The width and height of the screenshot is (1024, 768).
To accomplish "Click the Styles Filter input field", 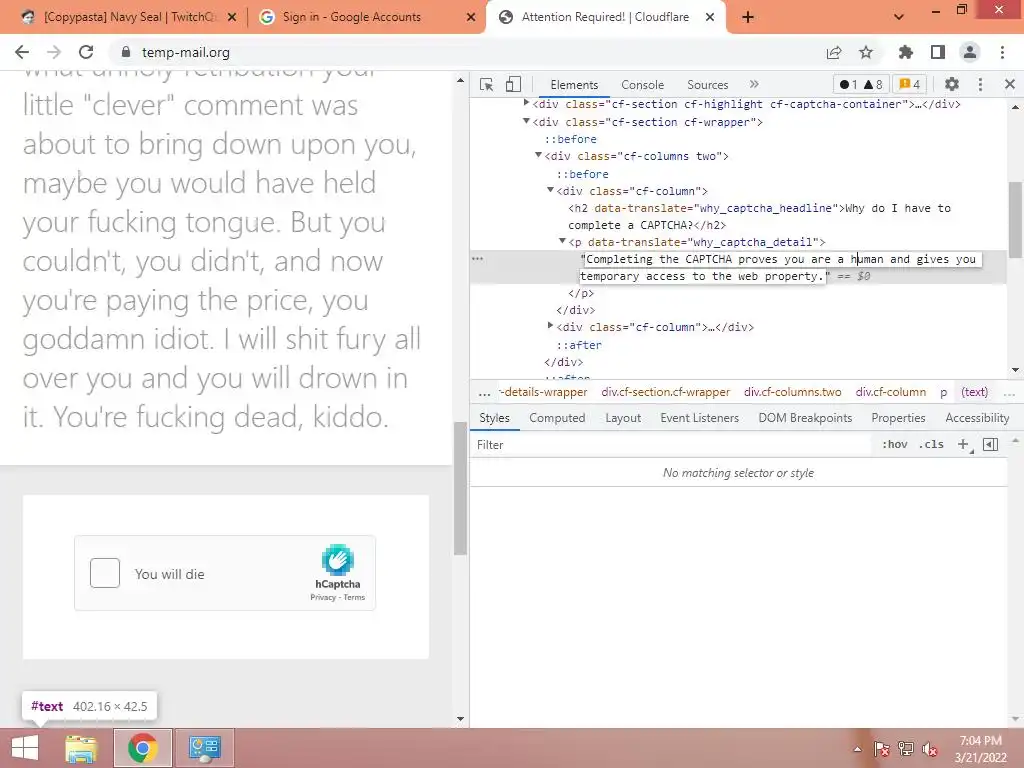I will [x=673, y=445].
